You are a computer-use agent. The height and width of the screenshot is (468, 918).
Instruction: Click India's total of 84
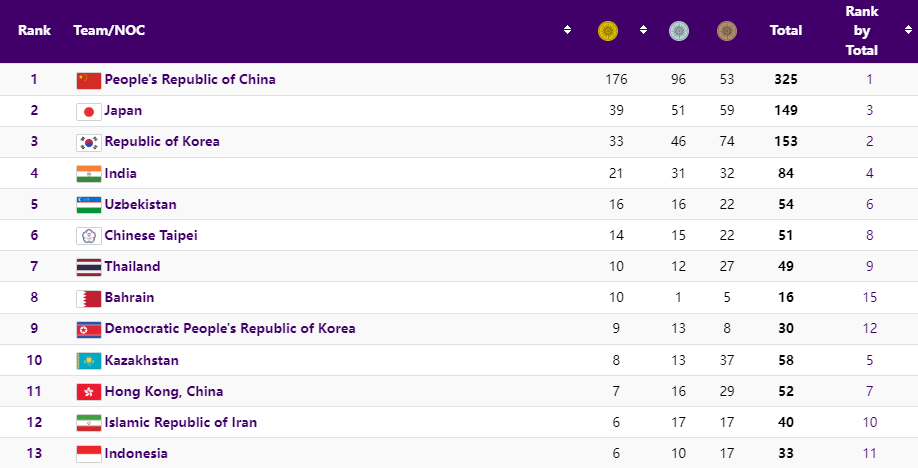(x=786, y=173)
